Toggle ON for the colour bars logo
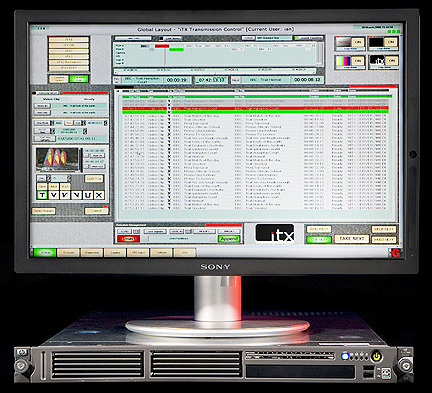Screen dimensions: 432x393 pos(358,61)
